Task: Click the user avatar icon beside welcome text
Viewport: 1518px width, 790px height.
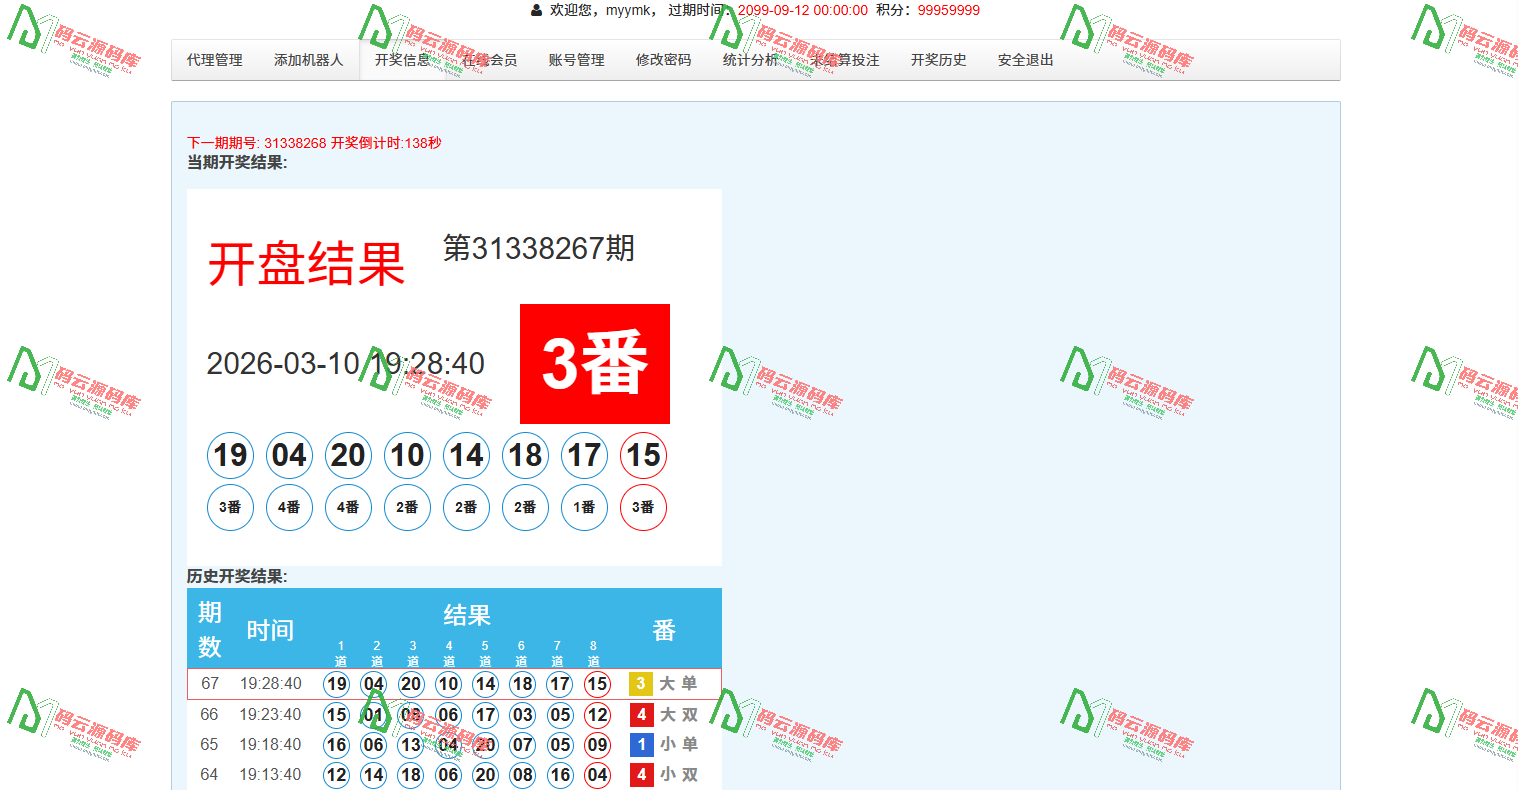Action: coord(537,10)
